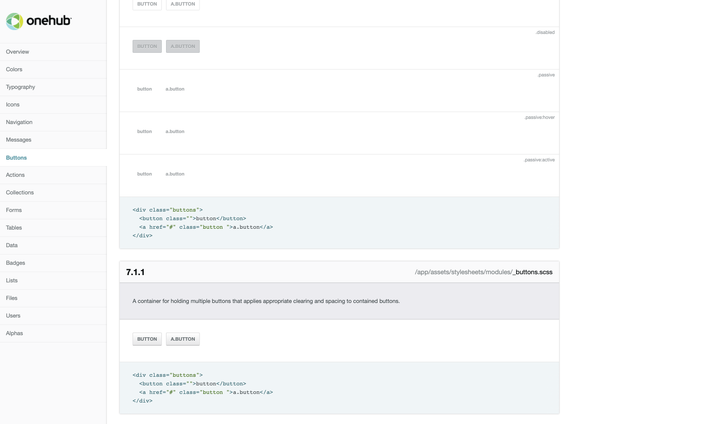Select the highlighted Buttons sidebar item
Viewport: 720px width, 424px height.
coord(53,158)
